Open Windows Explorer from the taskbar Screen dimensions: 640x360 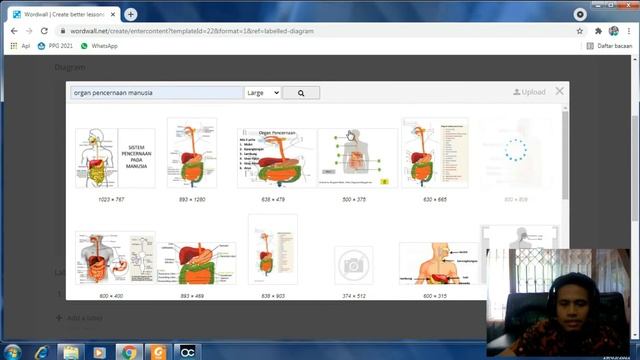(x=71, y=352)
